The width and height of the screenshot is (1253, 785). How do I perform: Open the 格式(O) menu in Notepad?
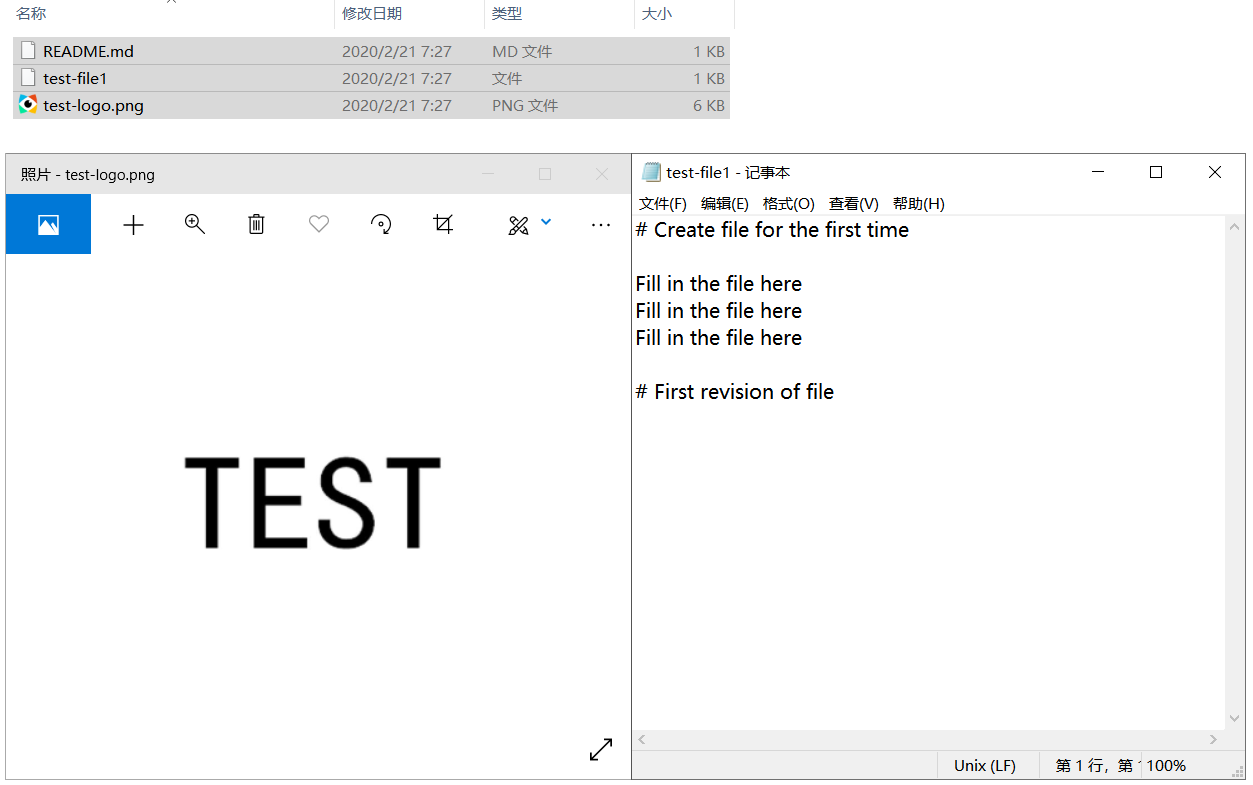click(788, 204)
